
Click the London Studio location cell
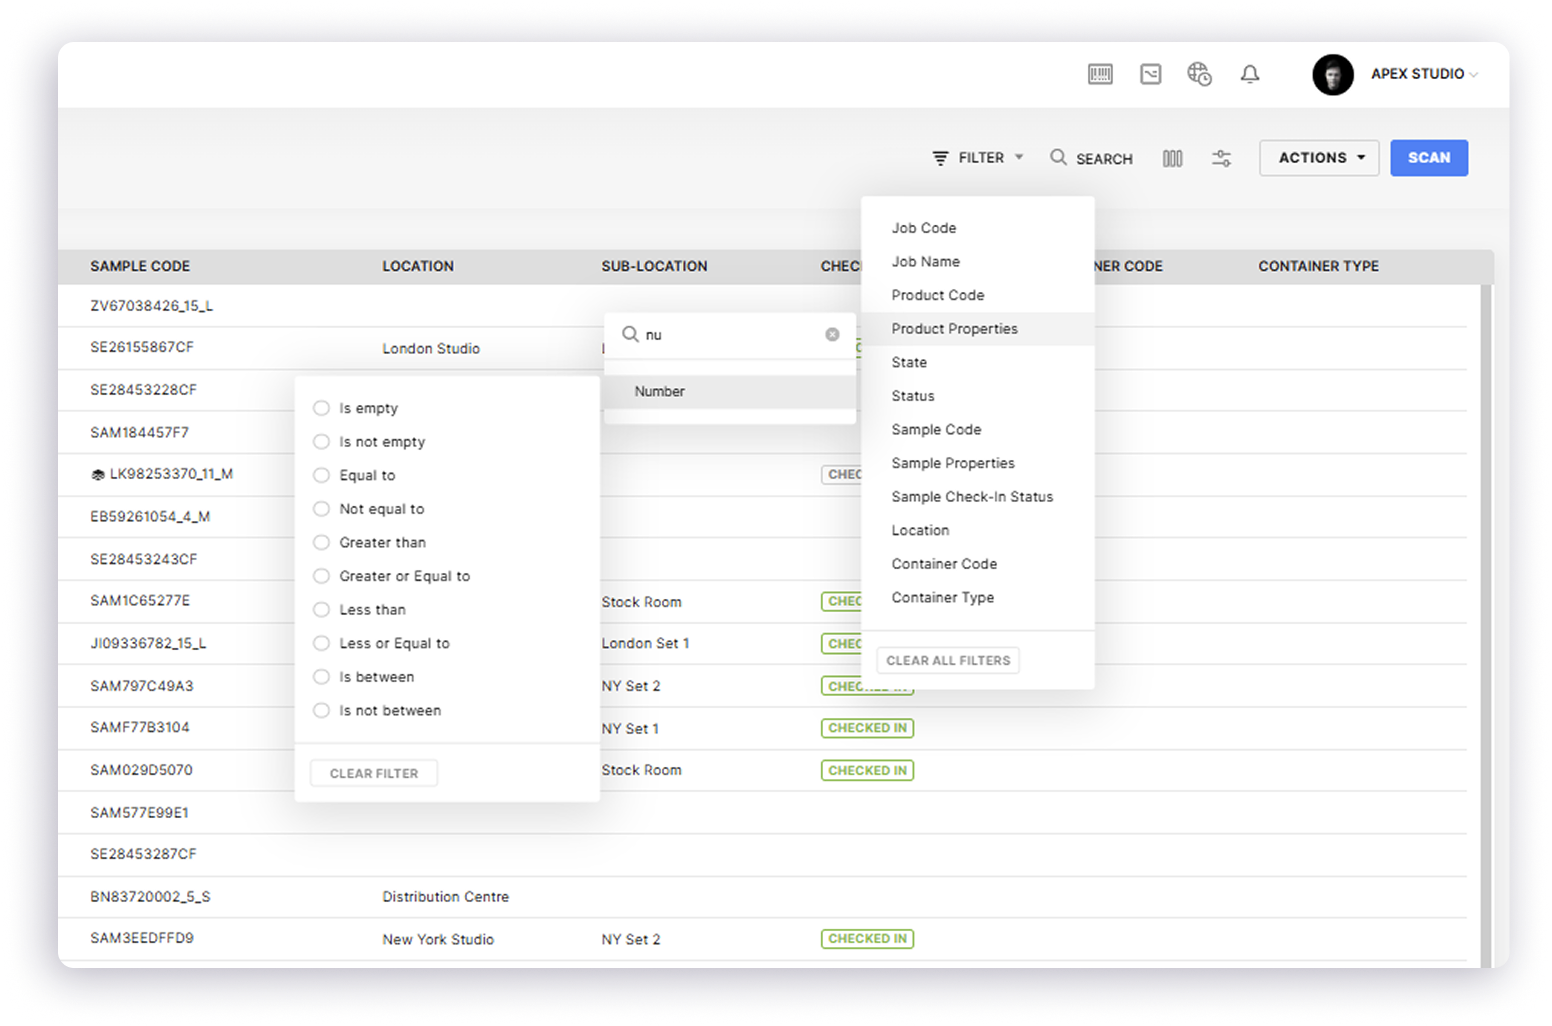(431, 349)
